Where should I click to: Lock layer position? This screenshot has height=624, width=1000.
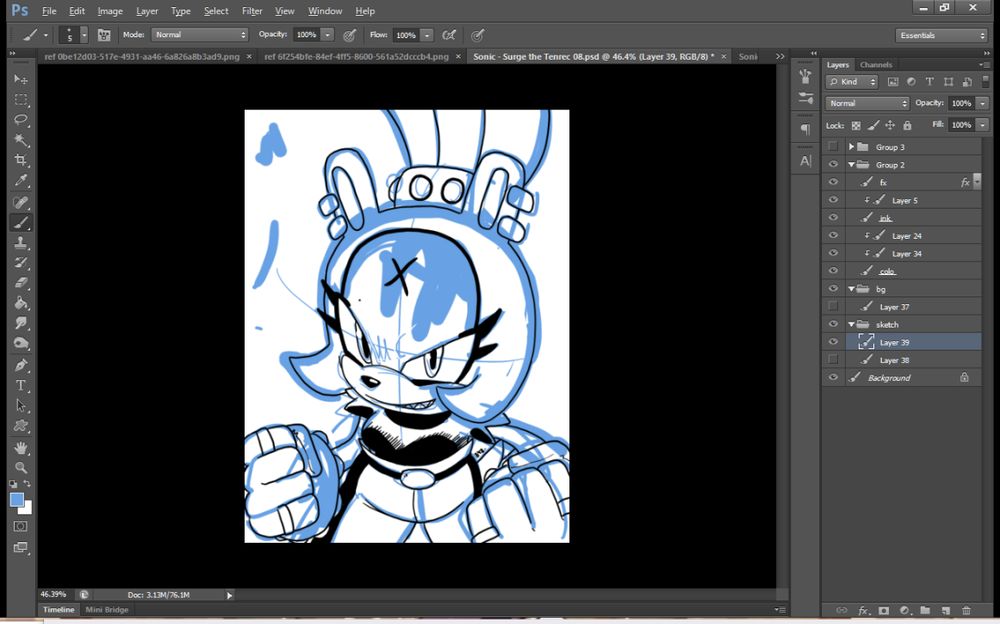click(890, 126)
